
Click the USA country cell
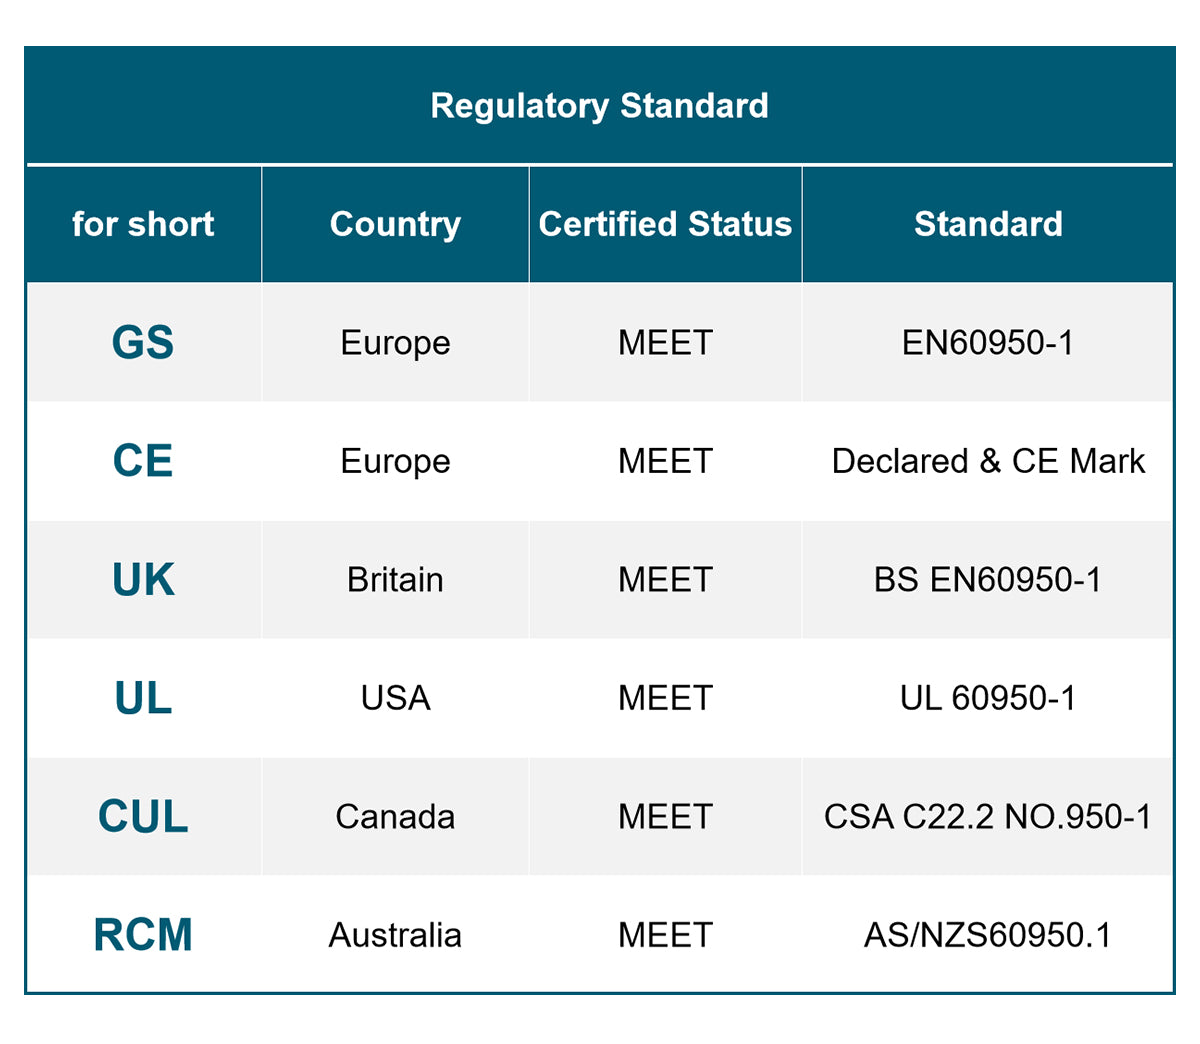(x=395, y=698)
